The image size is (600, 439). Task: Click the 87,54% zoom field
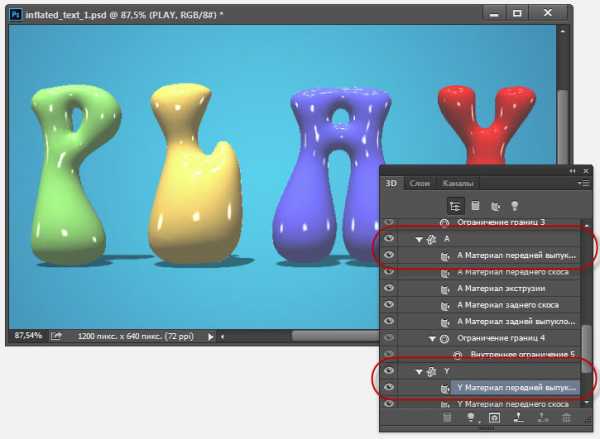click(27, 336)
